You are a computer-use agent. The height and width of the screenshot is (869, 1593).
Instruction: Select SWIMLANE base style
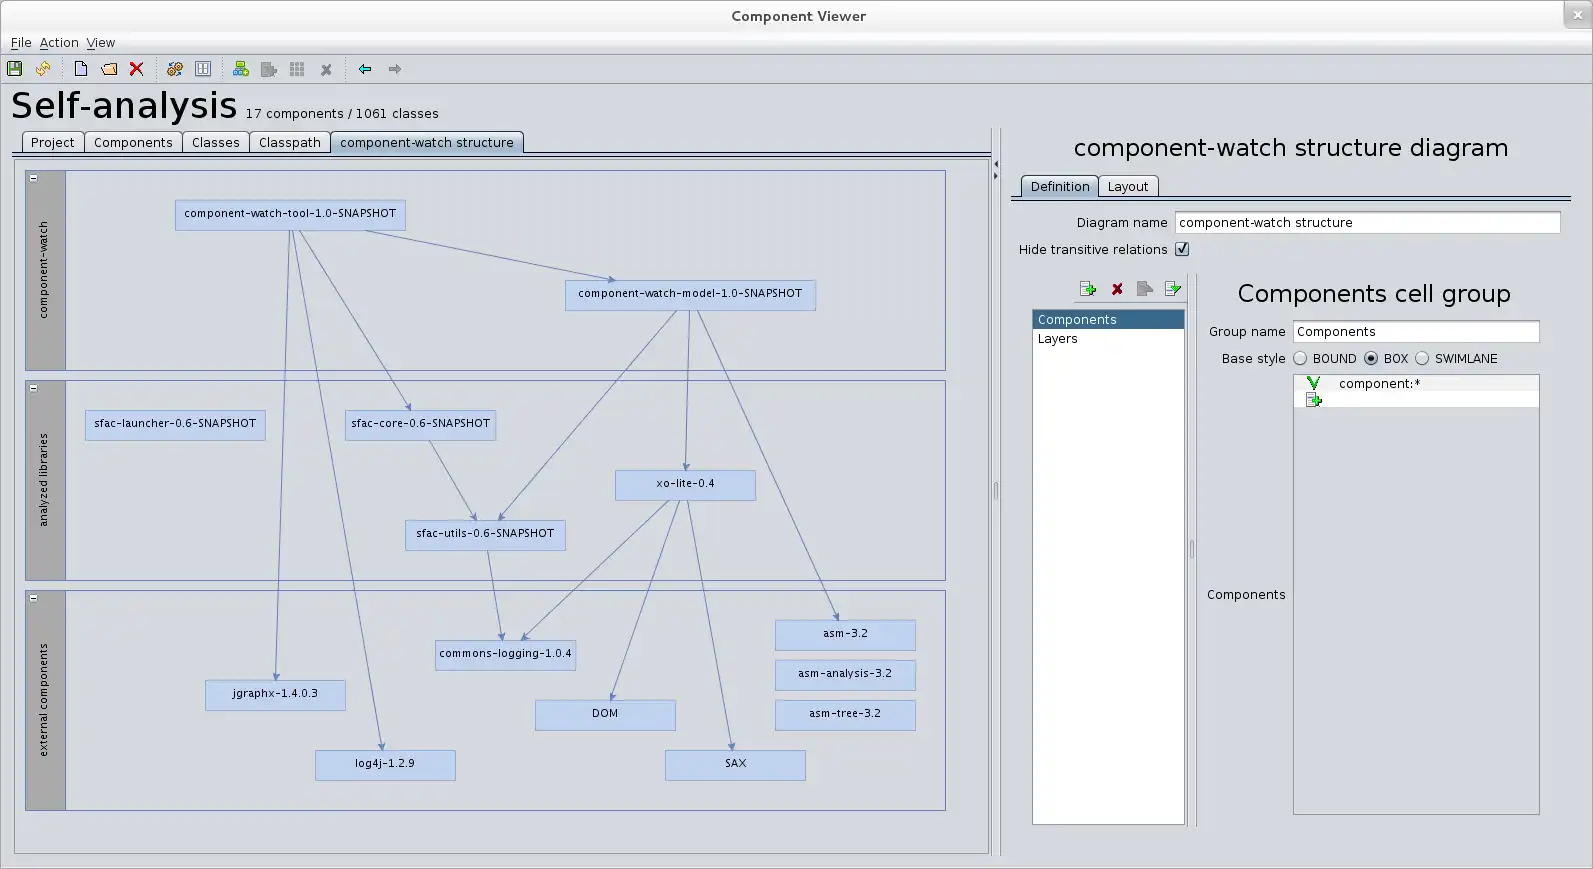1422,358
